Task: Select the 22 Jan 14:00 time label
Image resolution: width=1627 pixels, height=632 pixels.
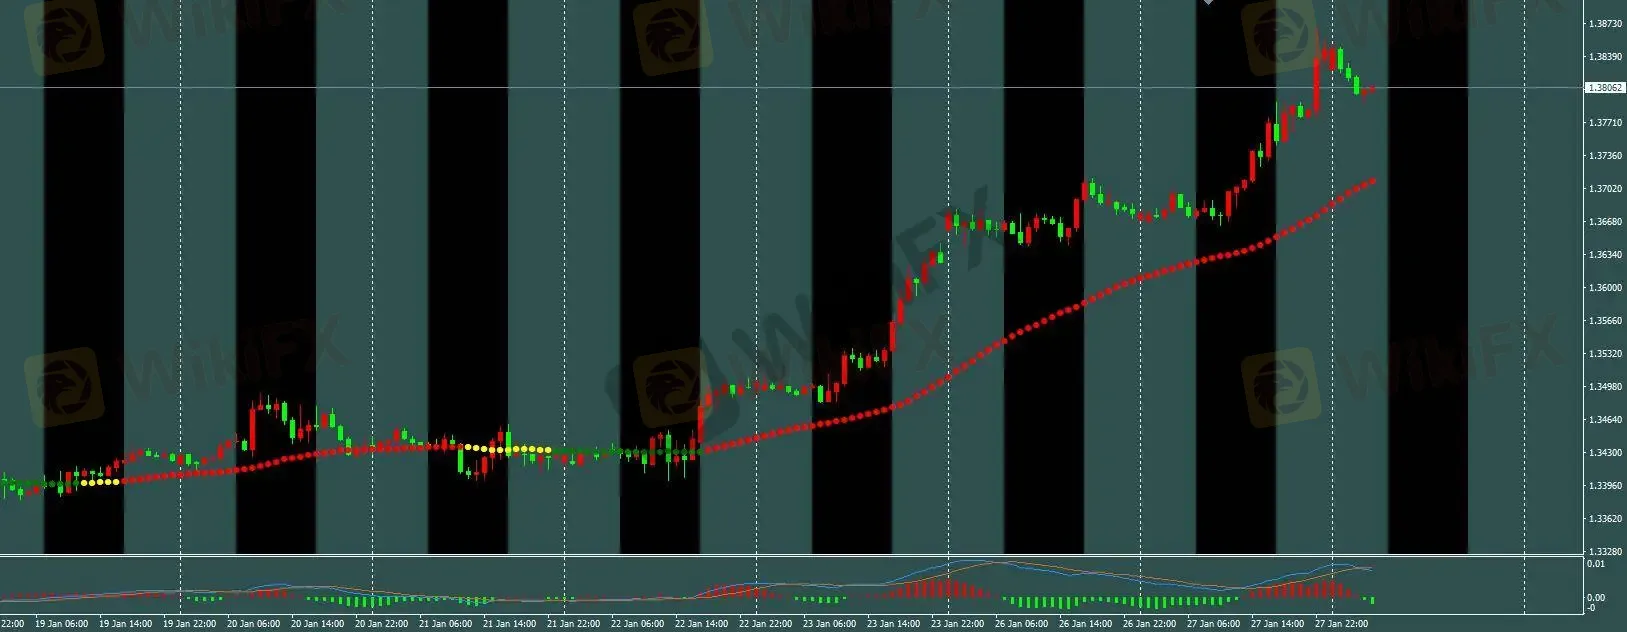Action: 701,624
